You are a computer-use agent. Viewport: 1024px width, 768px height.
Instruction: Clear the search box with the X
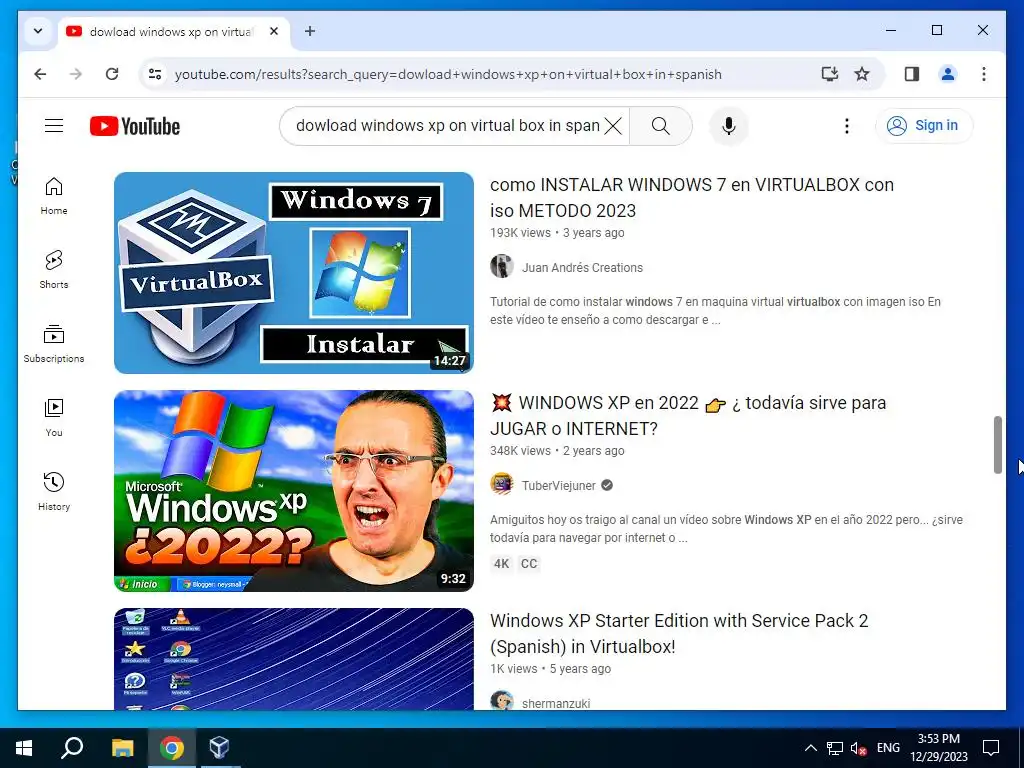(x=613, y=125)
